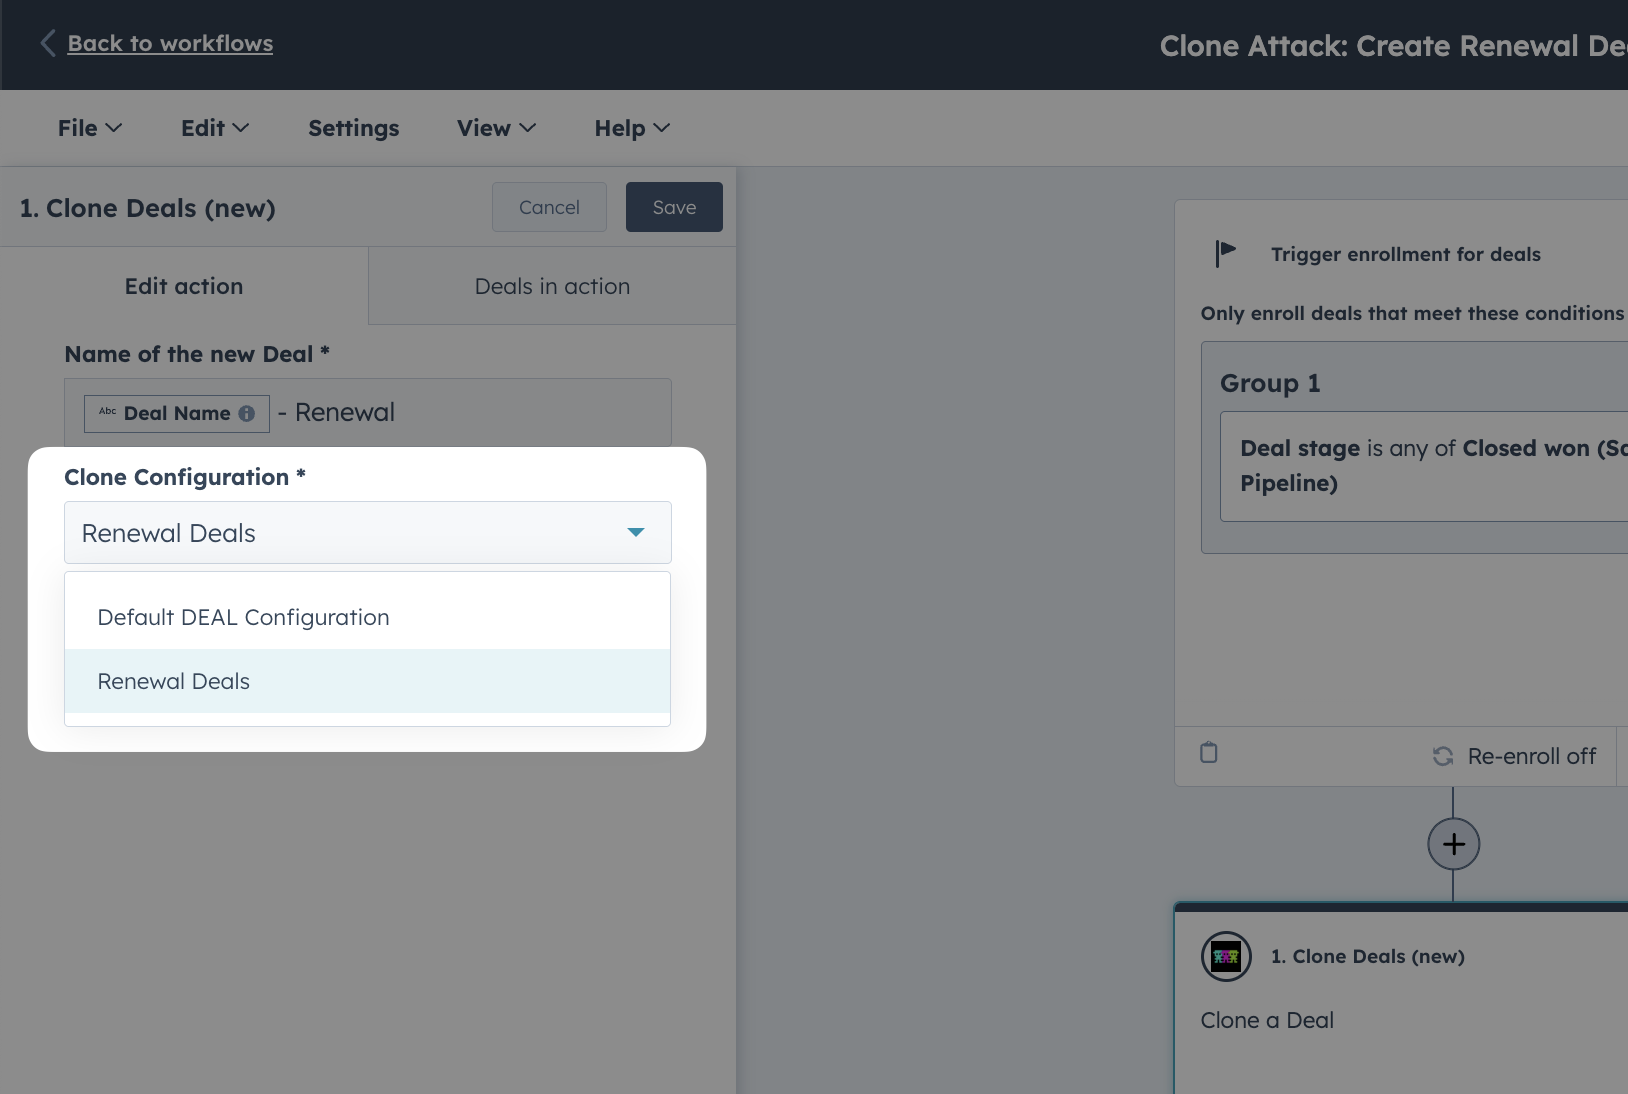Switch to the Edit action tab

tap(183, 286)
